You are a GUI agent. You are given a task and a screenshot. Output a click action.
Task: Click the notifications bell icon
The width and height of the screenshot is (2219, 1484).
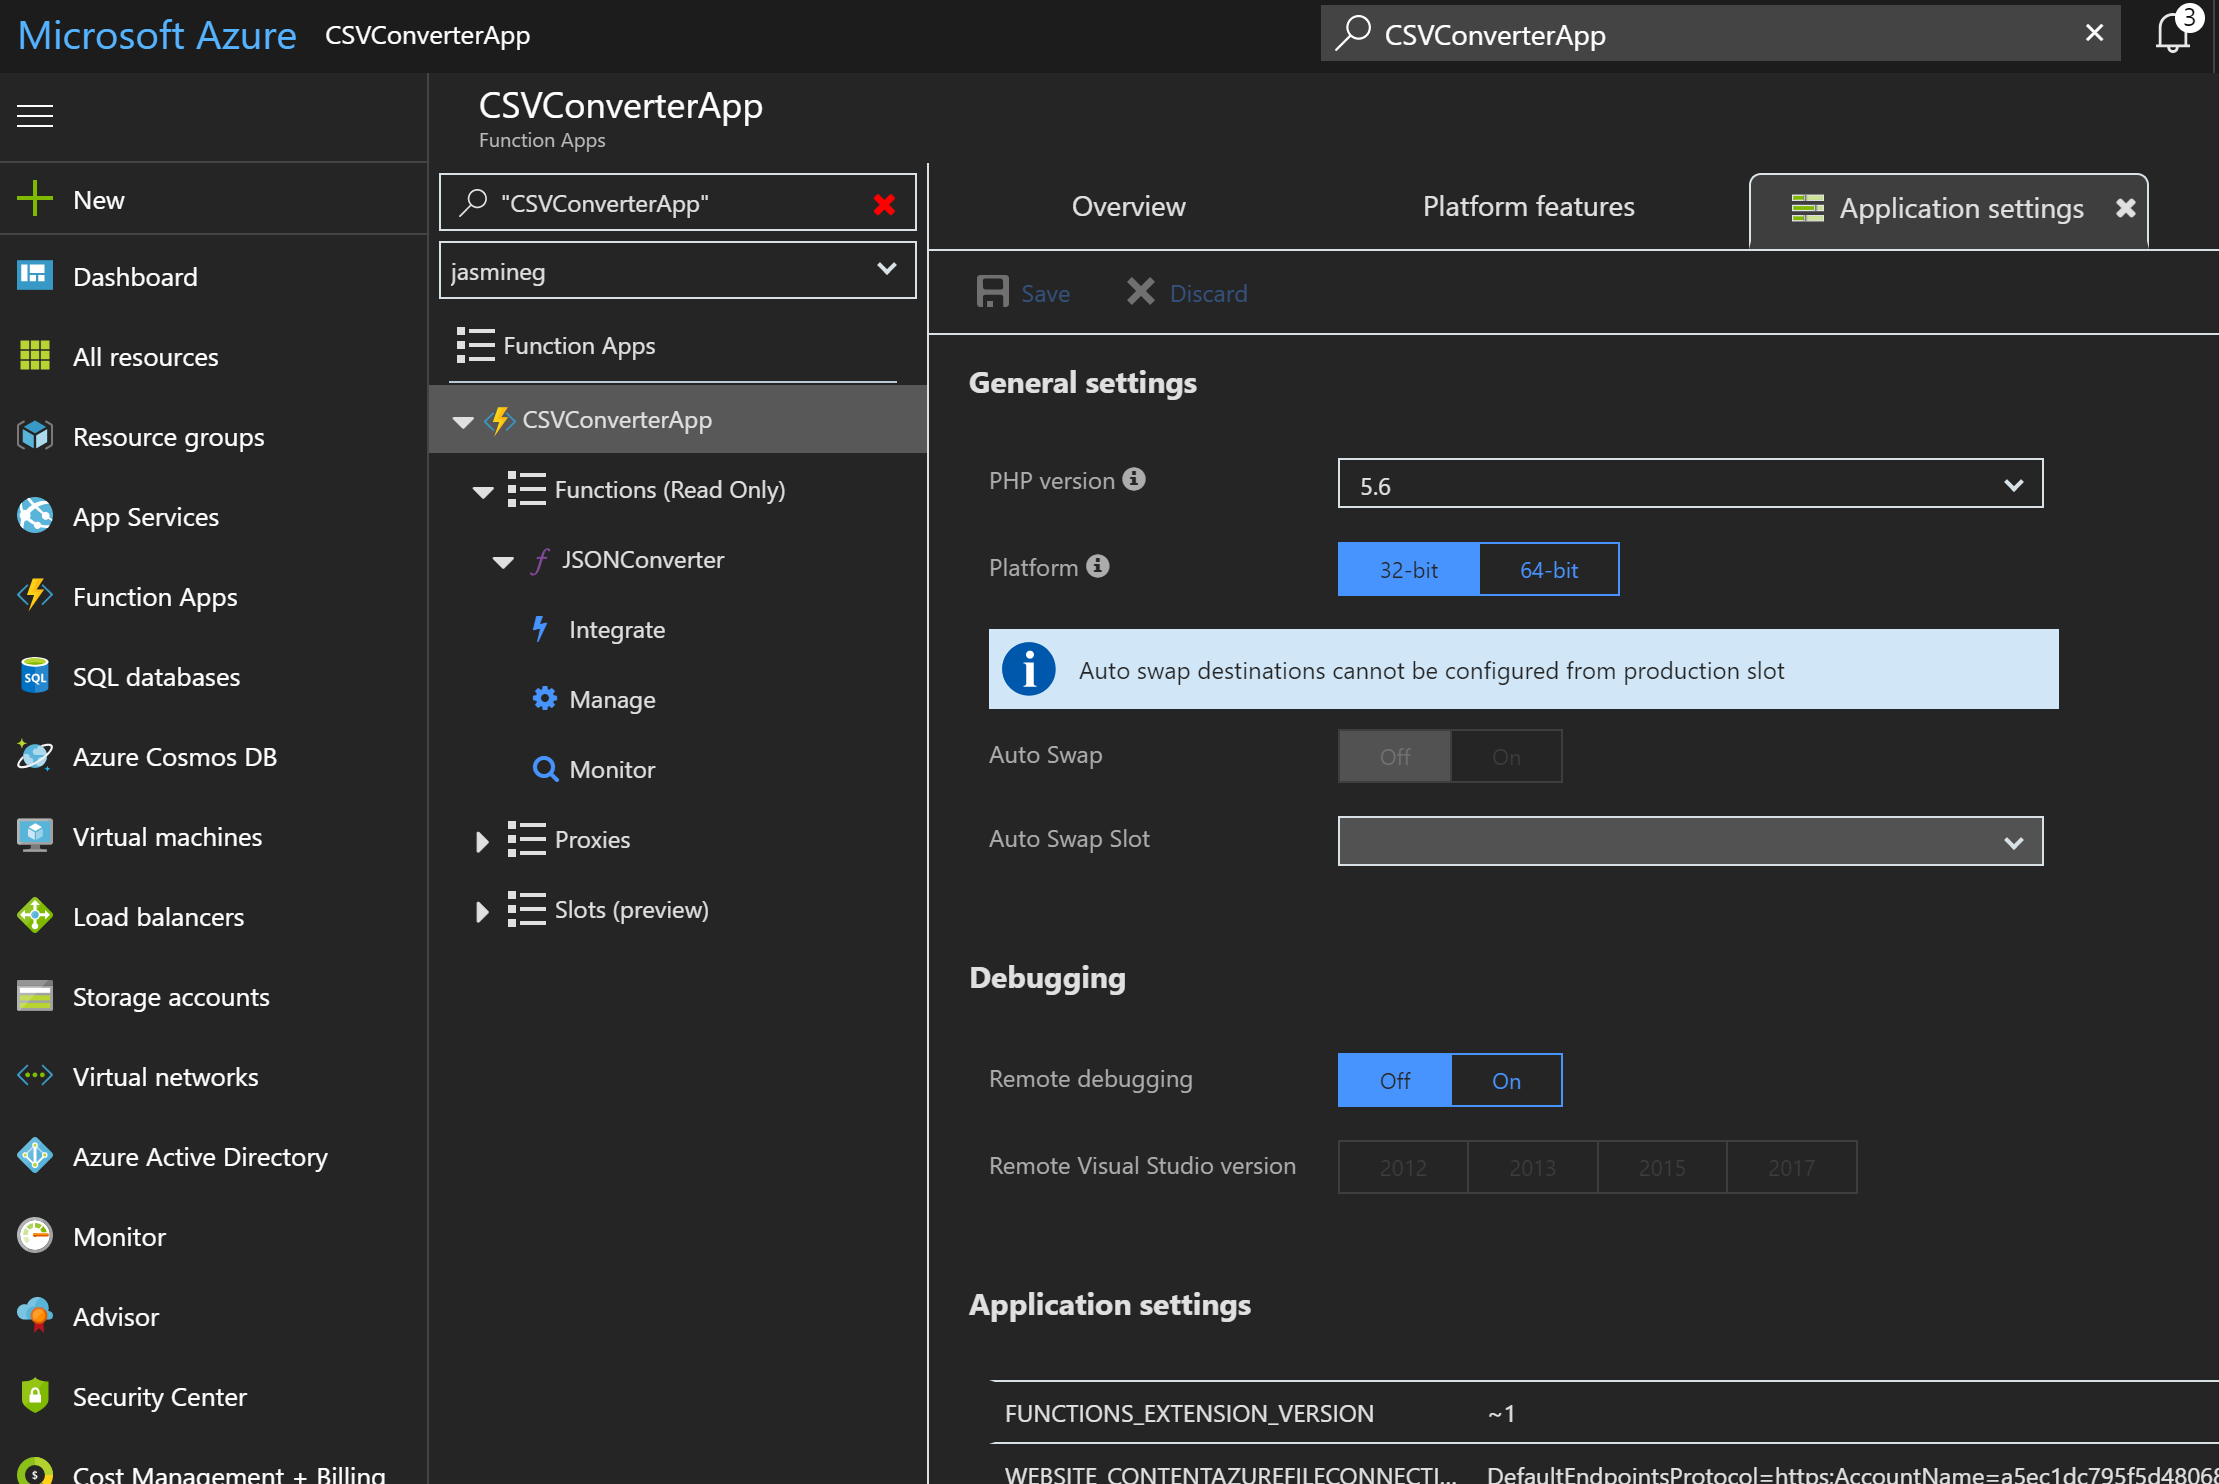[x=2172, y=33]
